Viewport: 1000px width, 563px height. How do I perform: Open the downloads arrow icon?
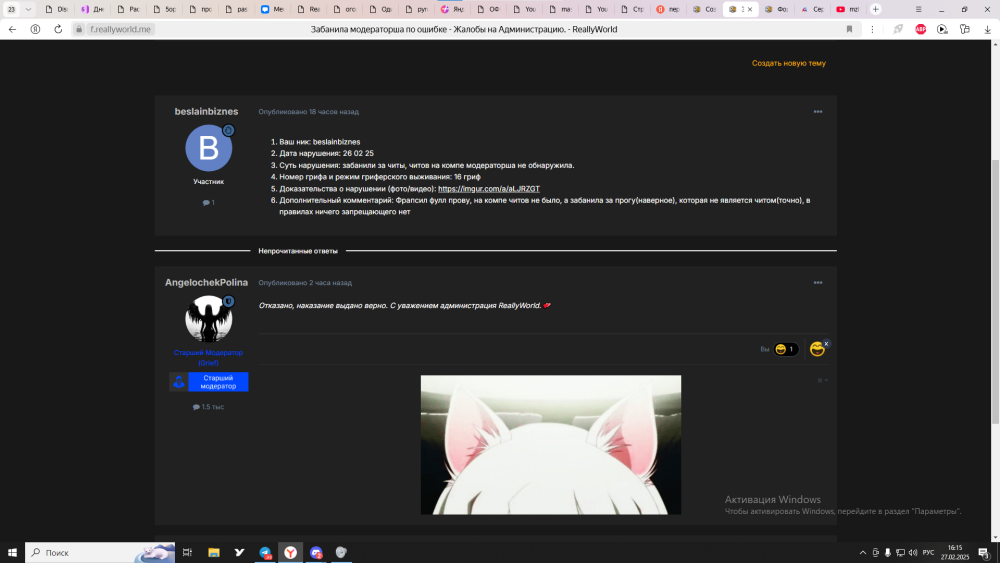987,29
